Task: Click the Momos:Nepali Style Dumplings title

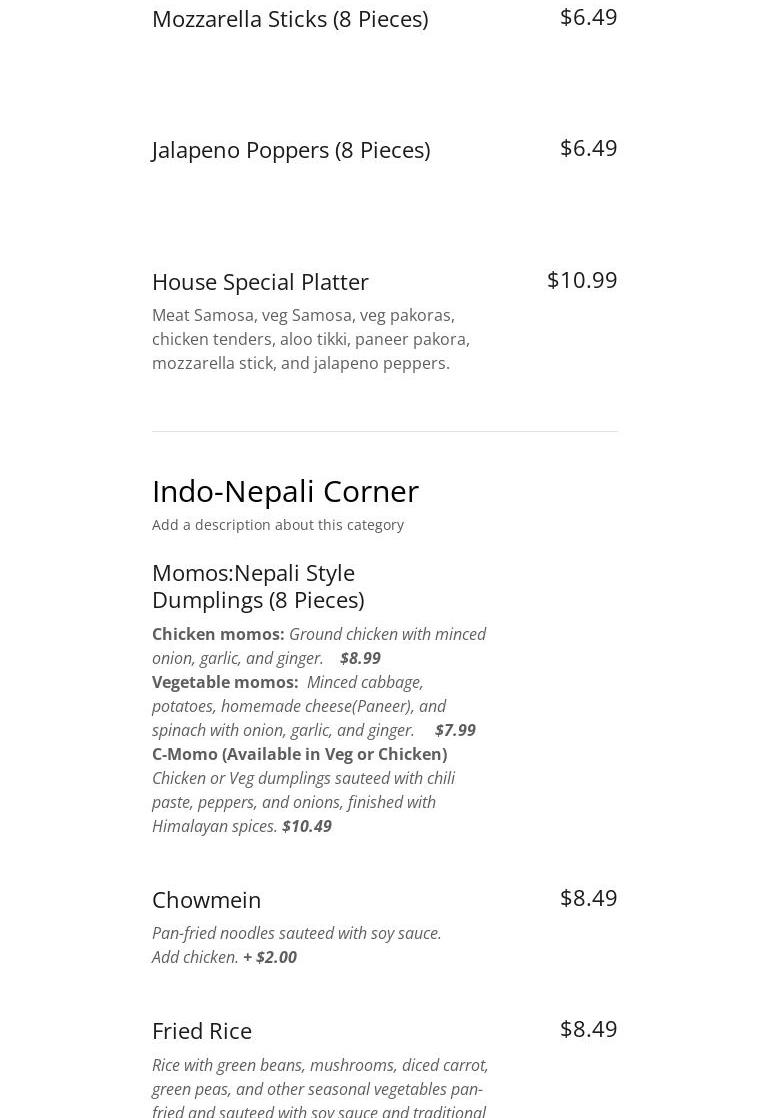Action: (257, 586)
